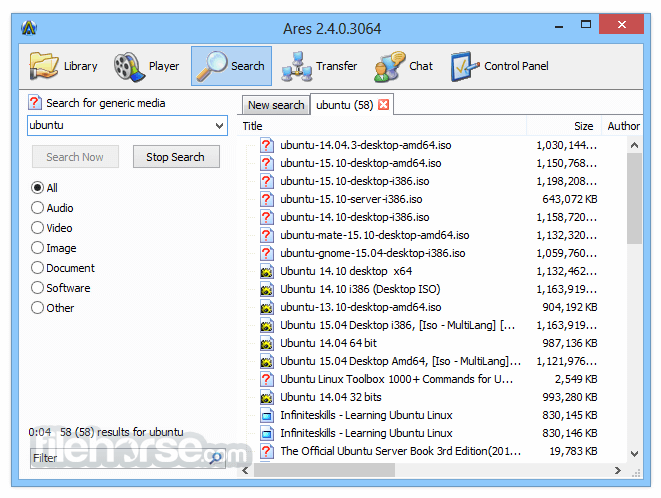Click the Ares logo icon in title bar
The height and width of the screenshot is (498, 661).
pyautogui.click(x=29, y=28)
